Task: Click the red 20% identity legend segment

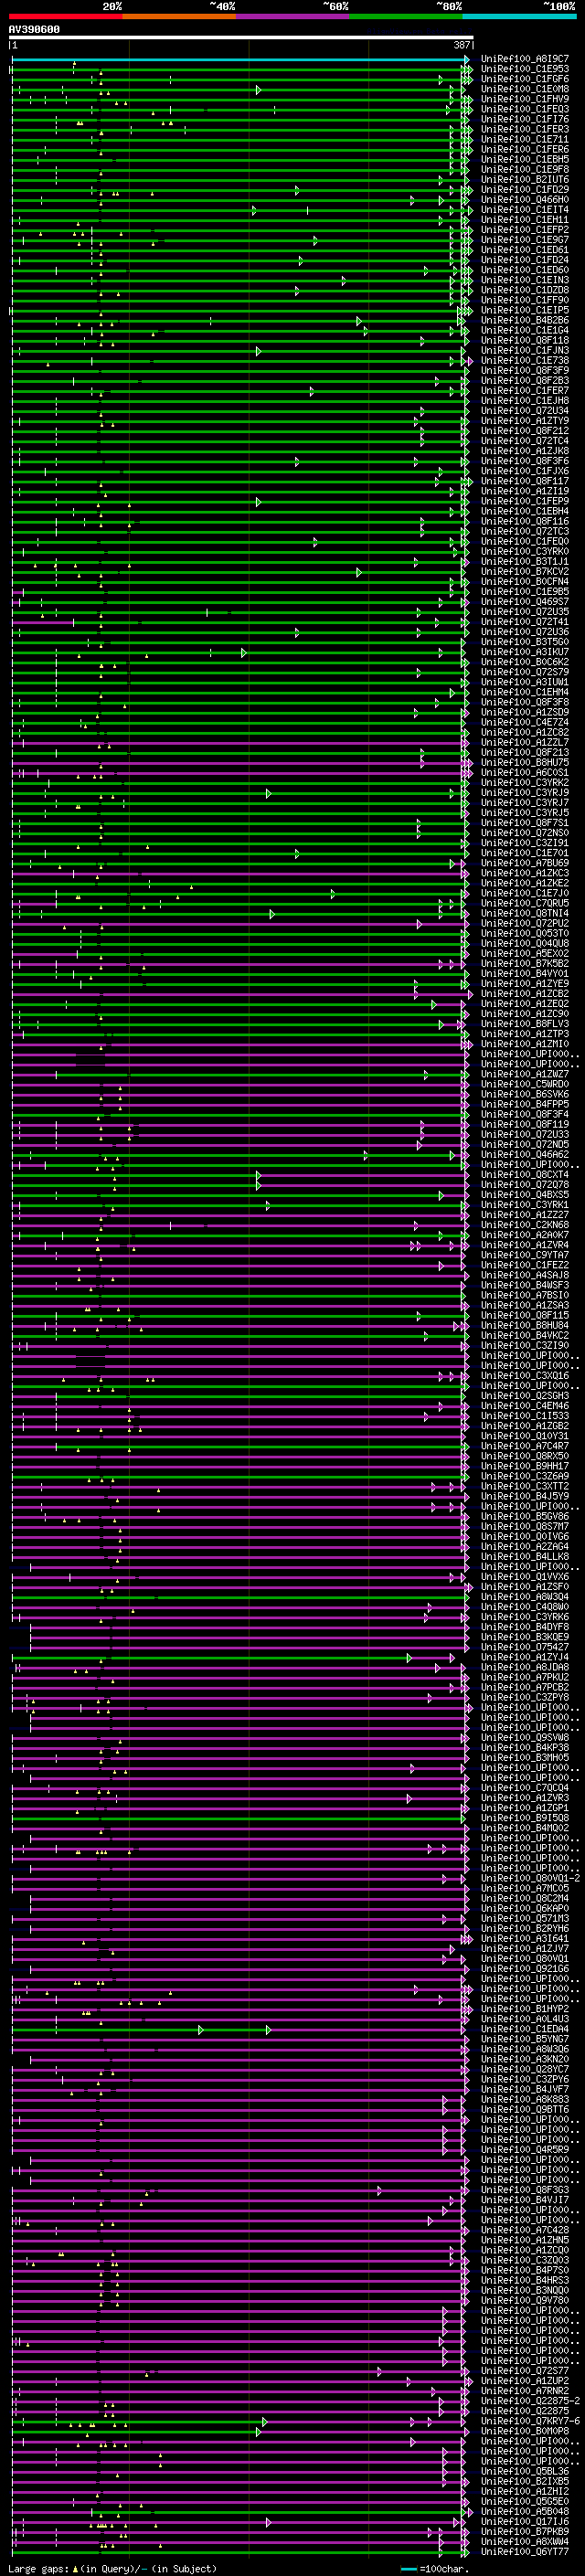Action: 65,16
